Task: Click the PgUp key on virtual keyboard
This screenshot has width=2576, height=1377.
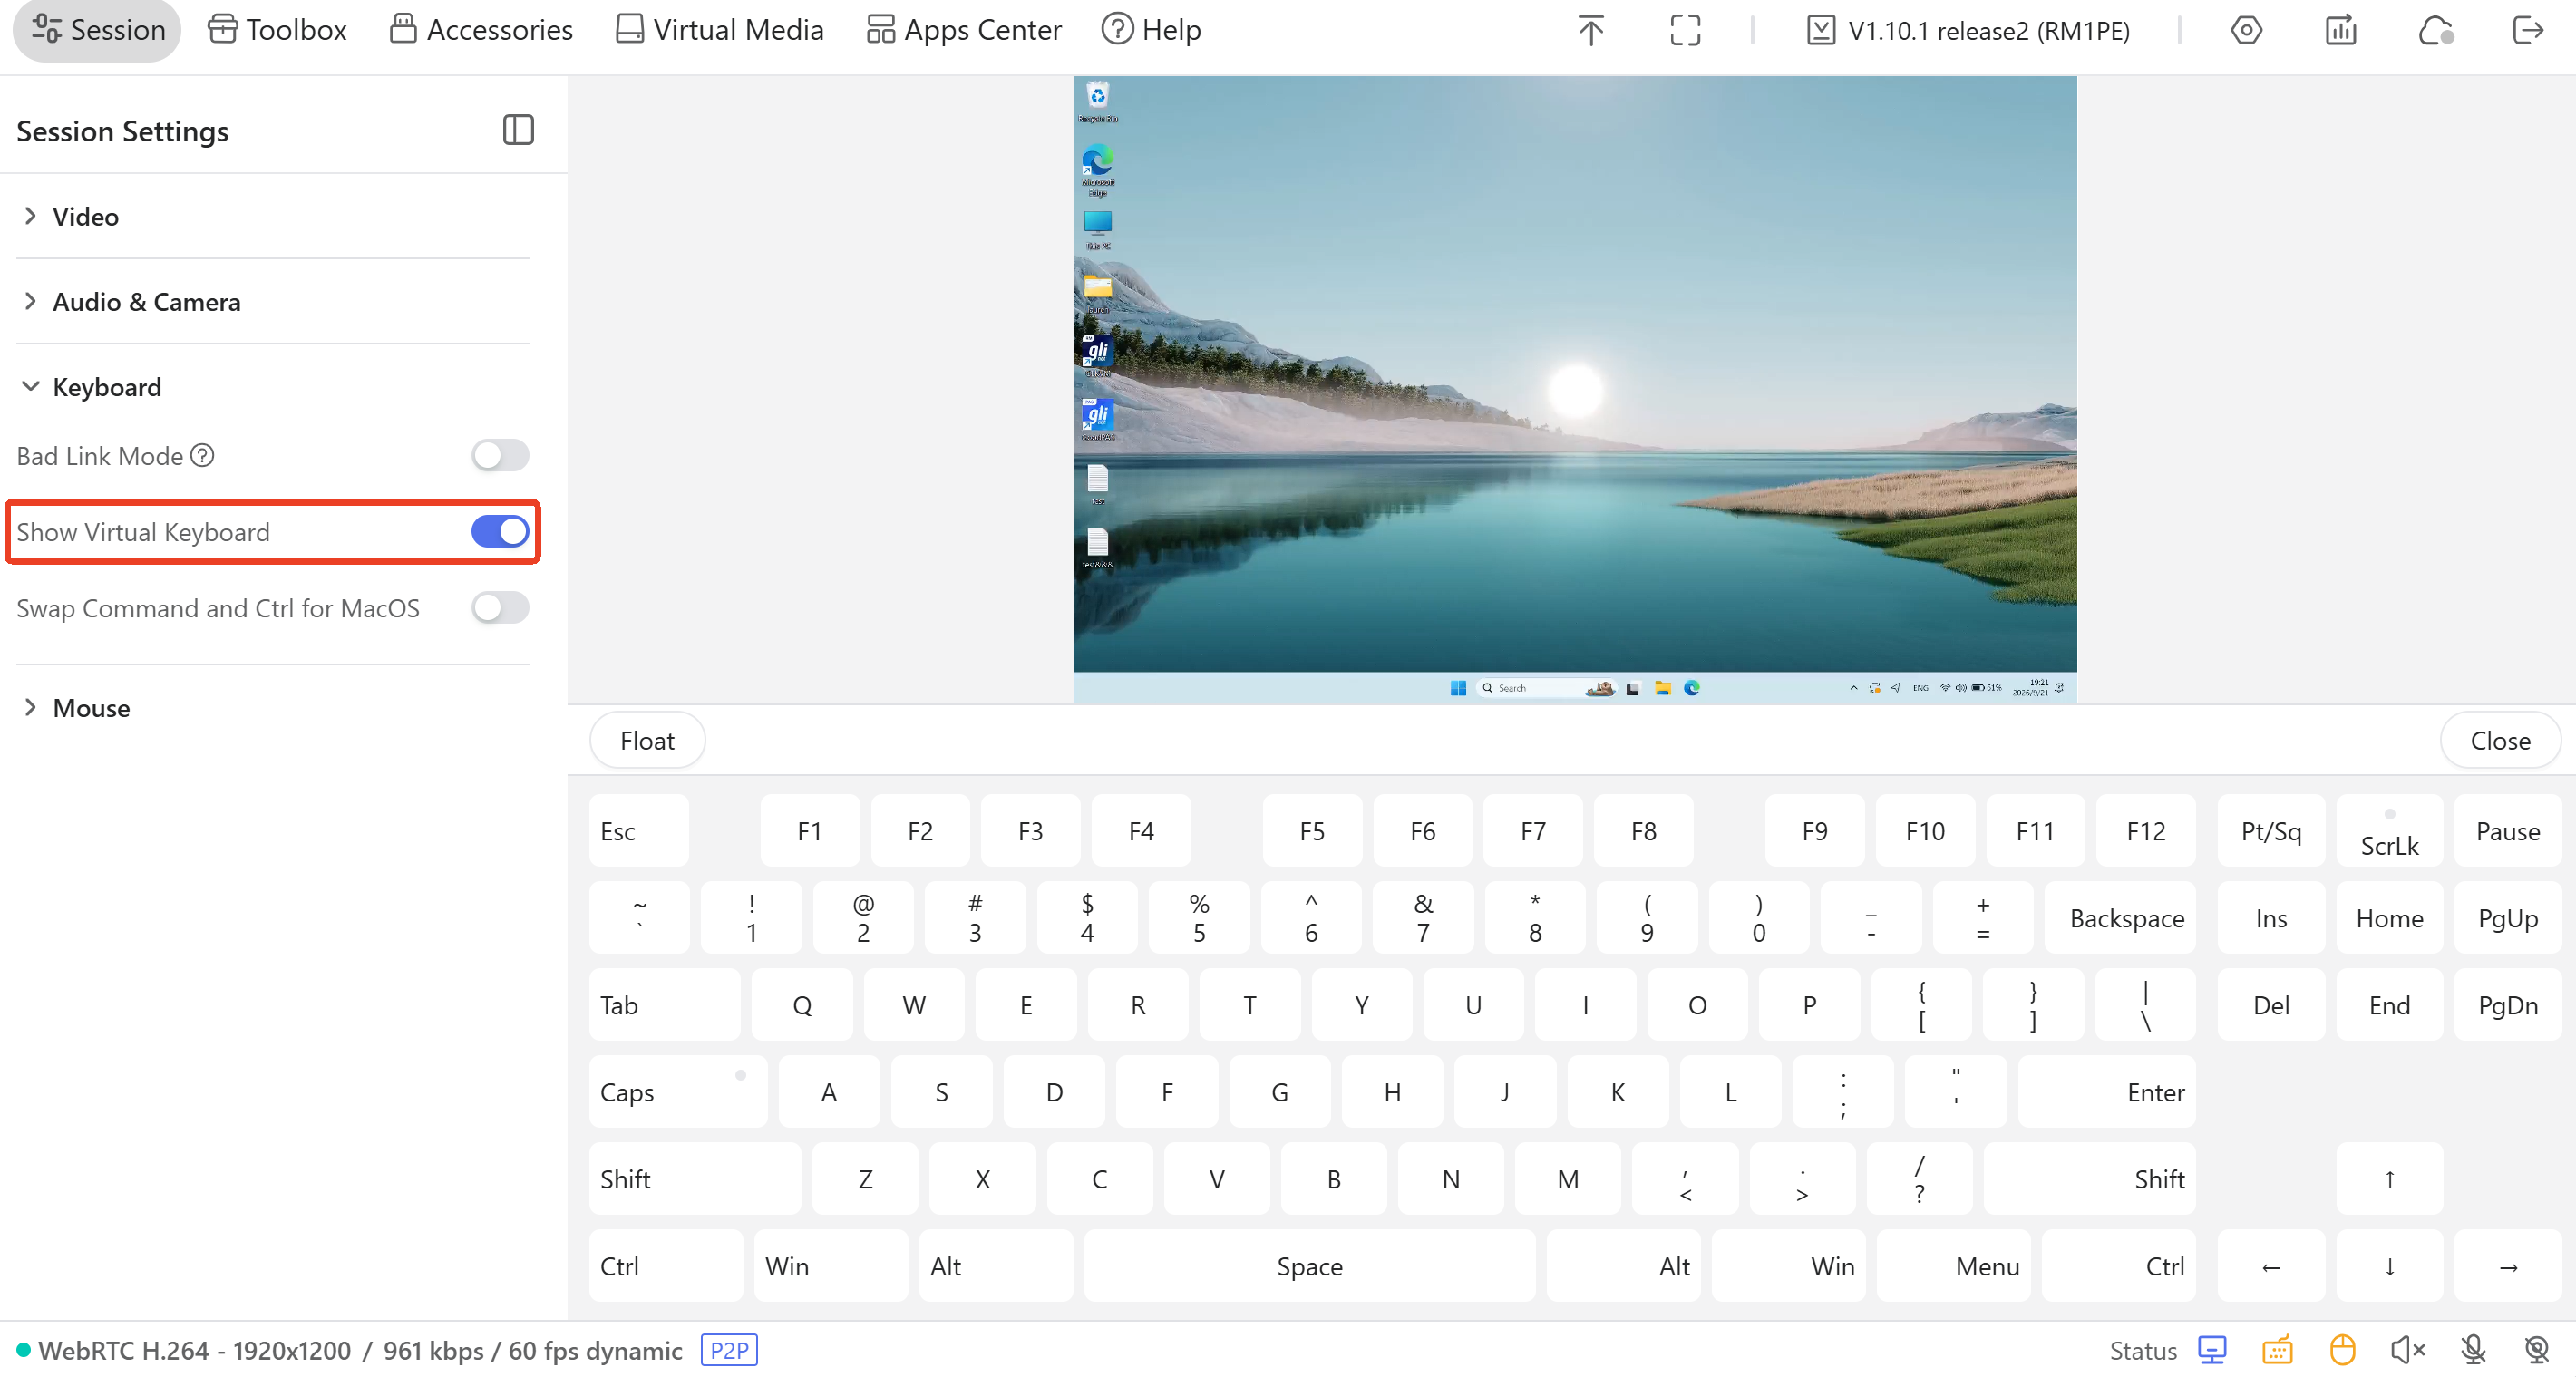Action: [2507, 918]
